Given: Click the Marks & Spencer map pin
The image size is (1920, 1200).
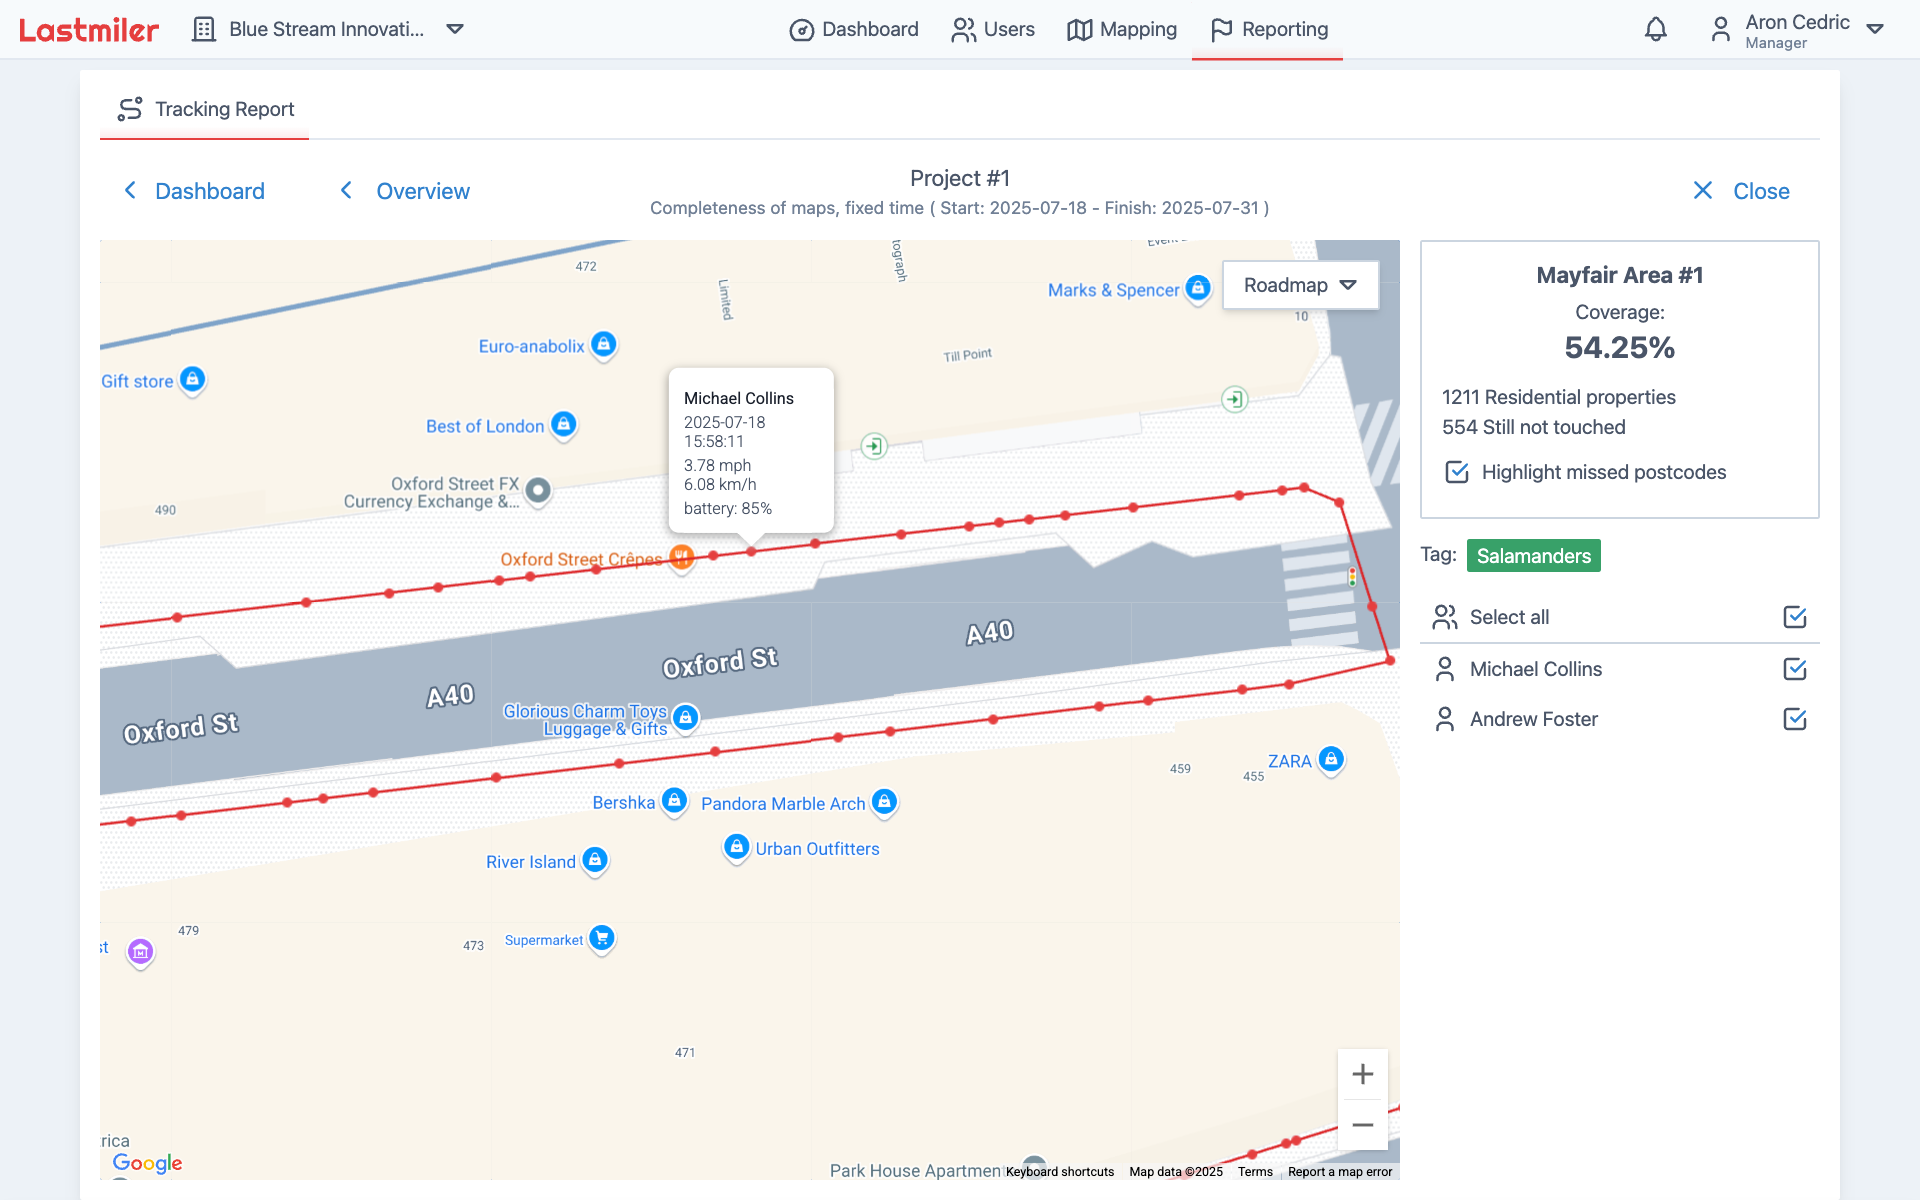Looking at the screenshot, I should point(1198,289).
